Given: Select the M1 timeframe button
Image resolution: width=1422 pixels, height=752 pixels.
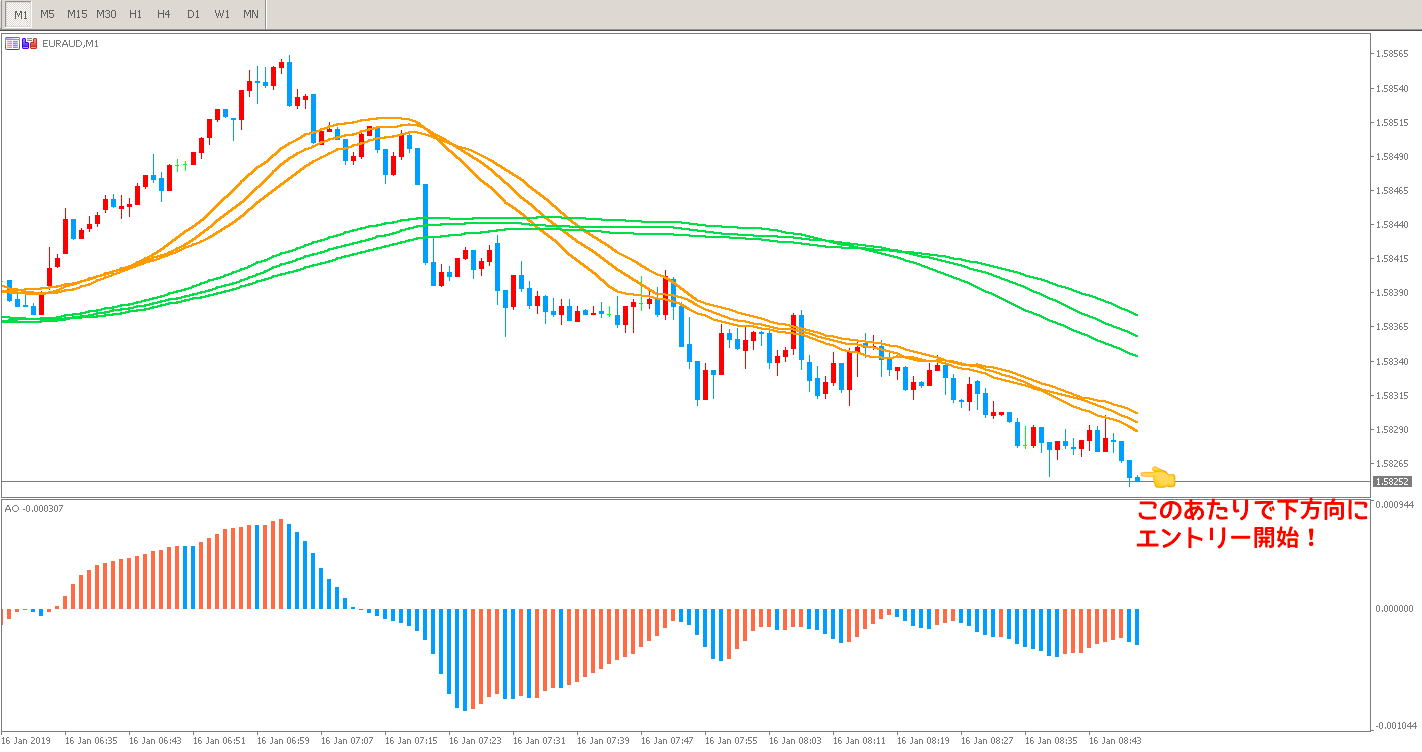Looking at the screenshot, I should tap(20, 14).
